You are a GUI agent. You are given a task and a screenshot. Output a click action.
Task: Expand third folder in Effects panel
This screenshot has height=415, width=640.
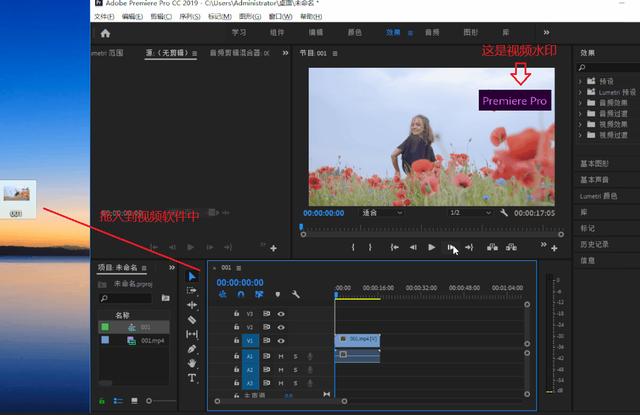[580, 103]
